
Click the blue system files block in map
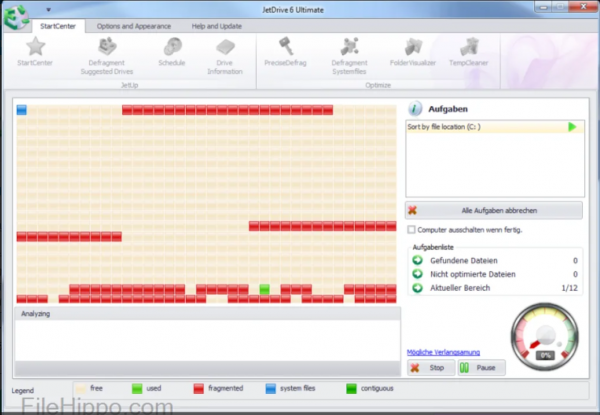[22, 110]
